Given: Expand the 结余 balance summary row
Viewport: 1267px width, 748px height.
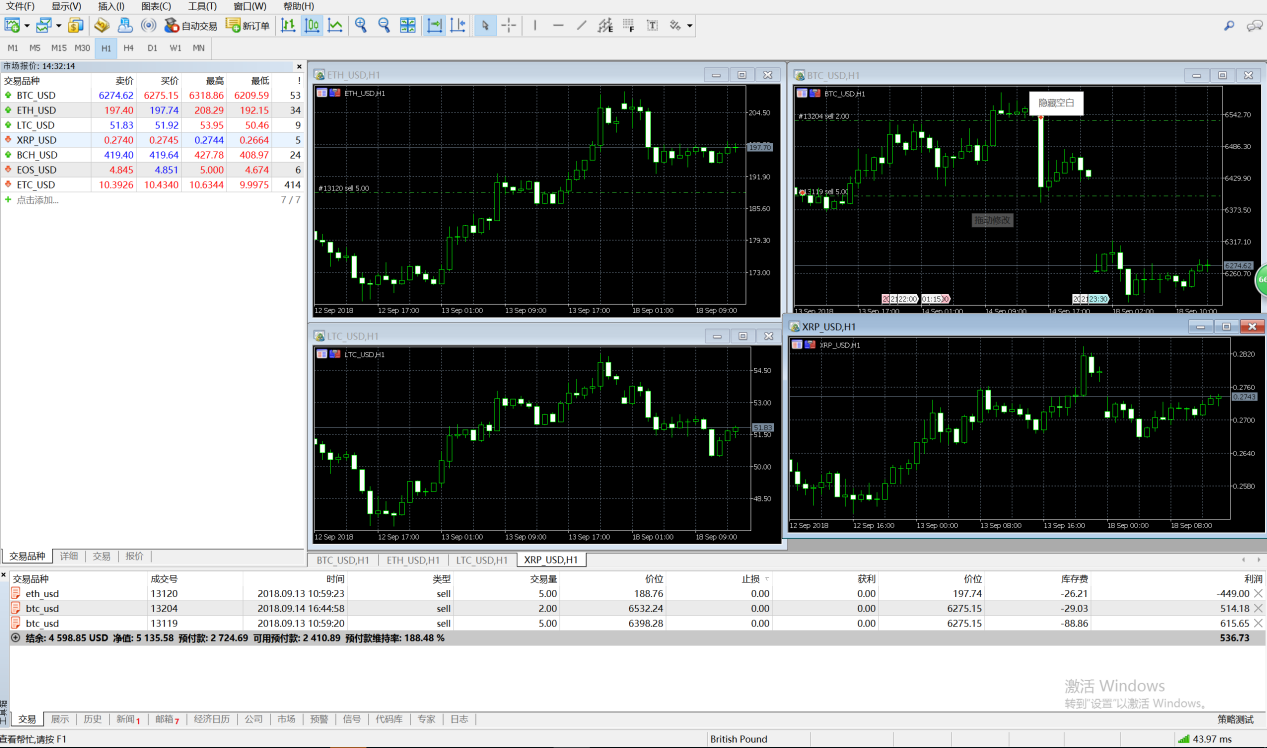Looking at the screenshot, I should click(x=15, y=637).
